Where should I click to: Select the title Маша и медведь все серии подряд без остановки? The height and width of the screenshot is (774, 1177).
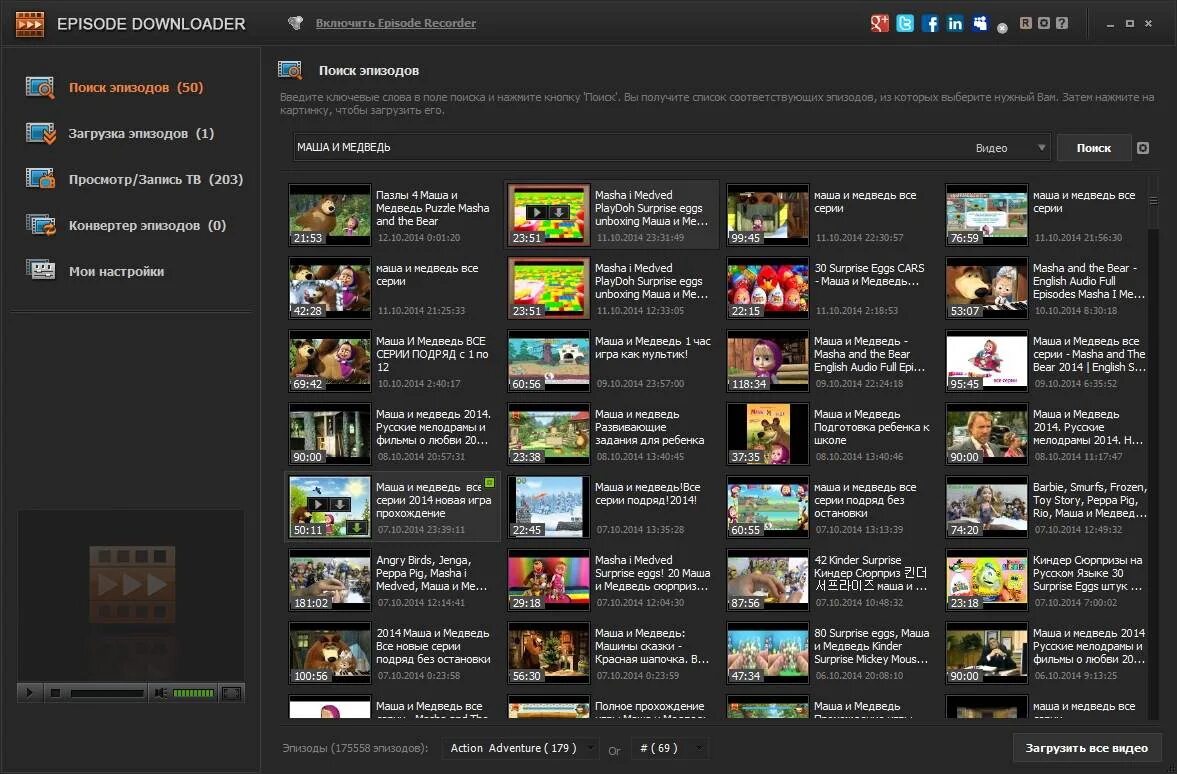(865, 500)
